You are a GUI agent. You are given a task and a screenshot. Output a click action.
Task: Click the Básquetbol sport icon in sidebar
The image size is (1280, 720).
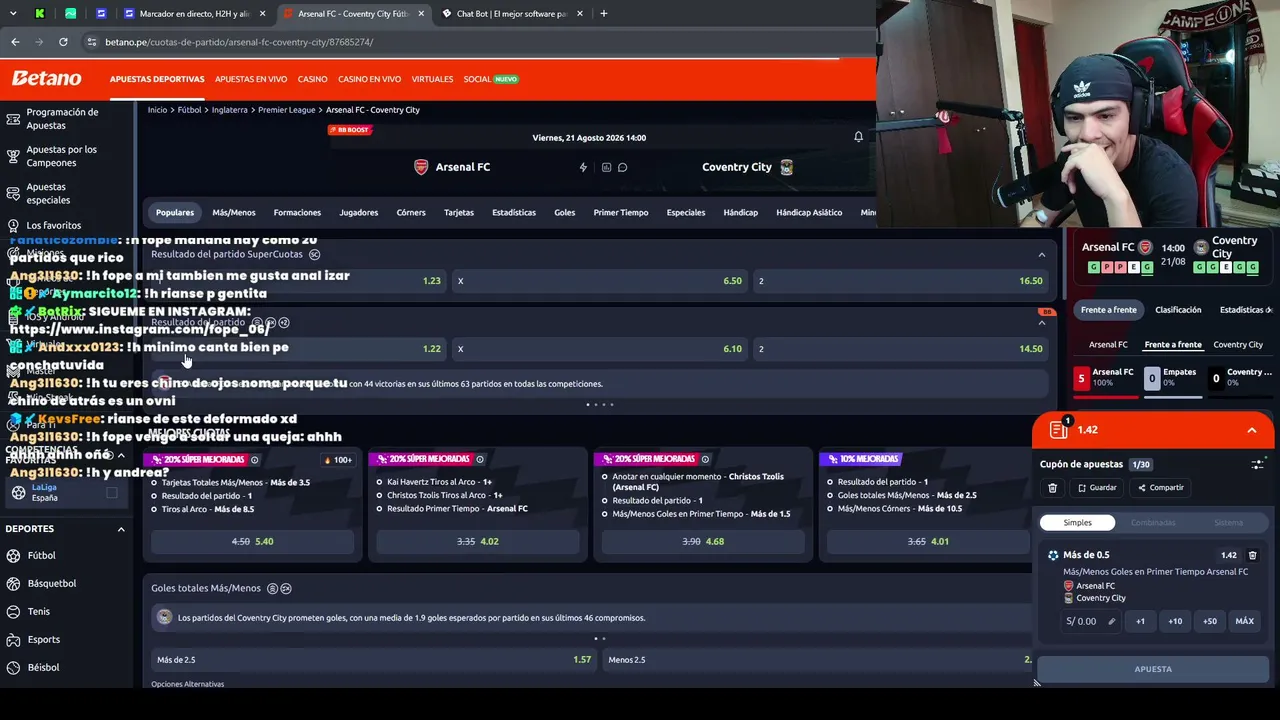14,583
